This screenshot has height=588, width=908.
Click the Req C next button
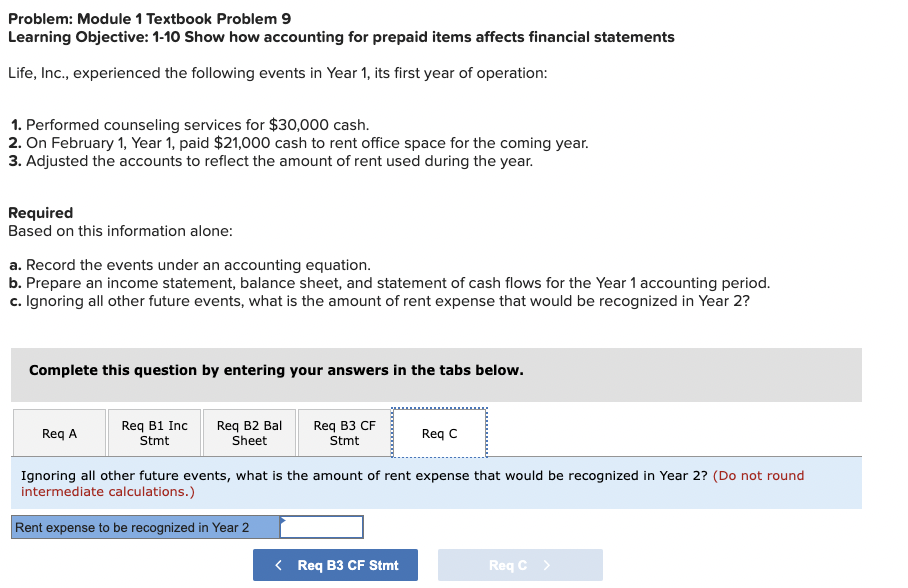(520, 564)
